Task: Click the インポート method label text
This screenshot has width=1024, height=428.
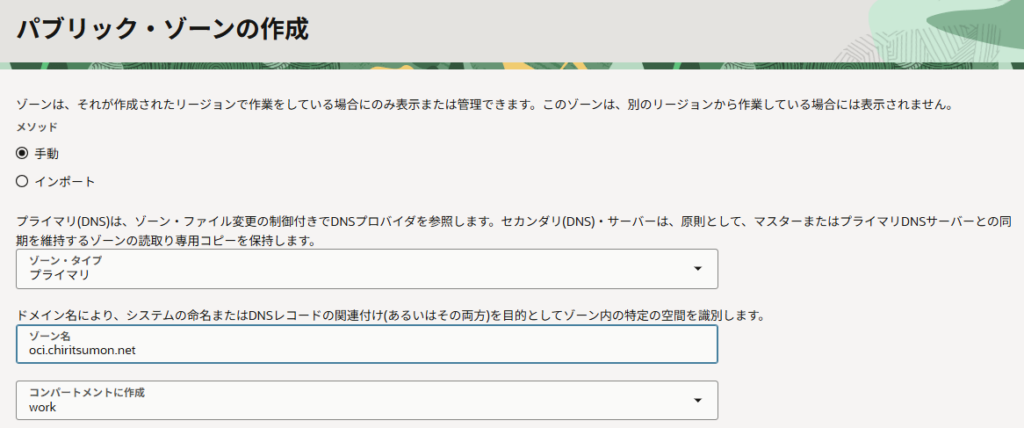Action: 65,181
